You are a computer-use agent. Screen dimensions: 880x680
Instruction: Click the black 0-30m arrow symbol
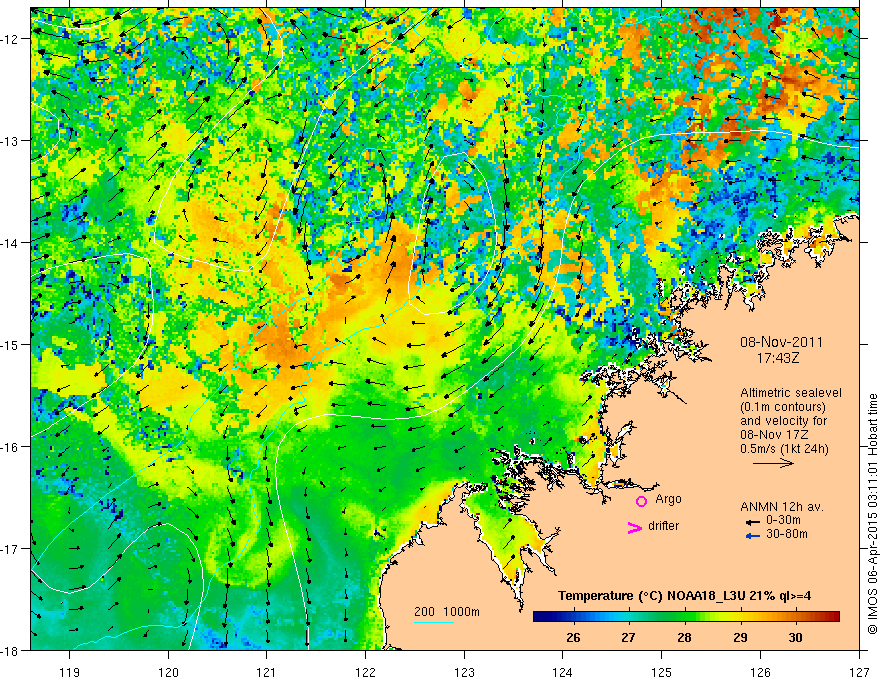coord(752,522)
